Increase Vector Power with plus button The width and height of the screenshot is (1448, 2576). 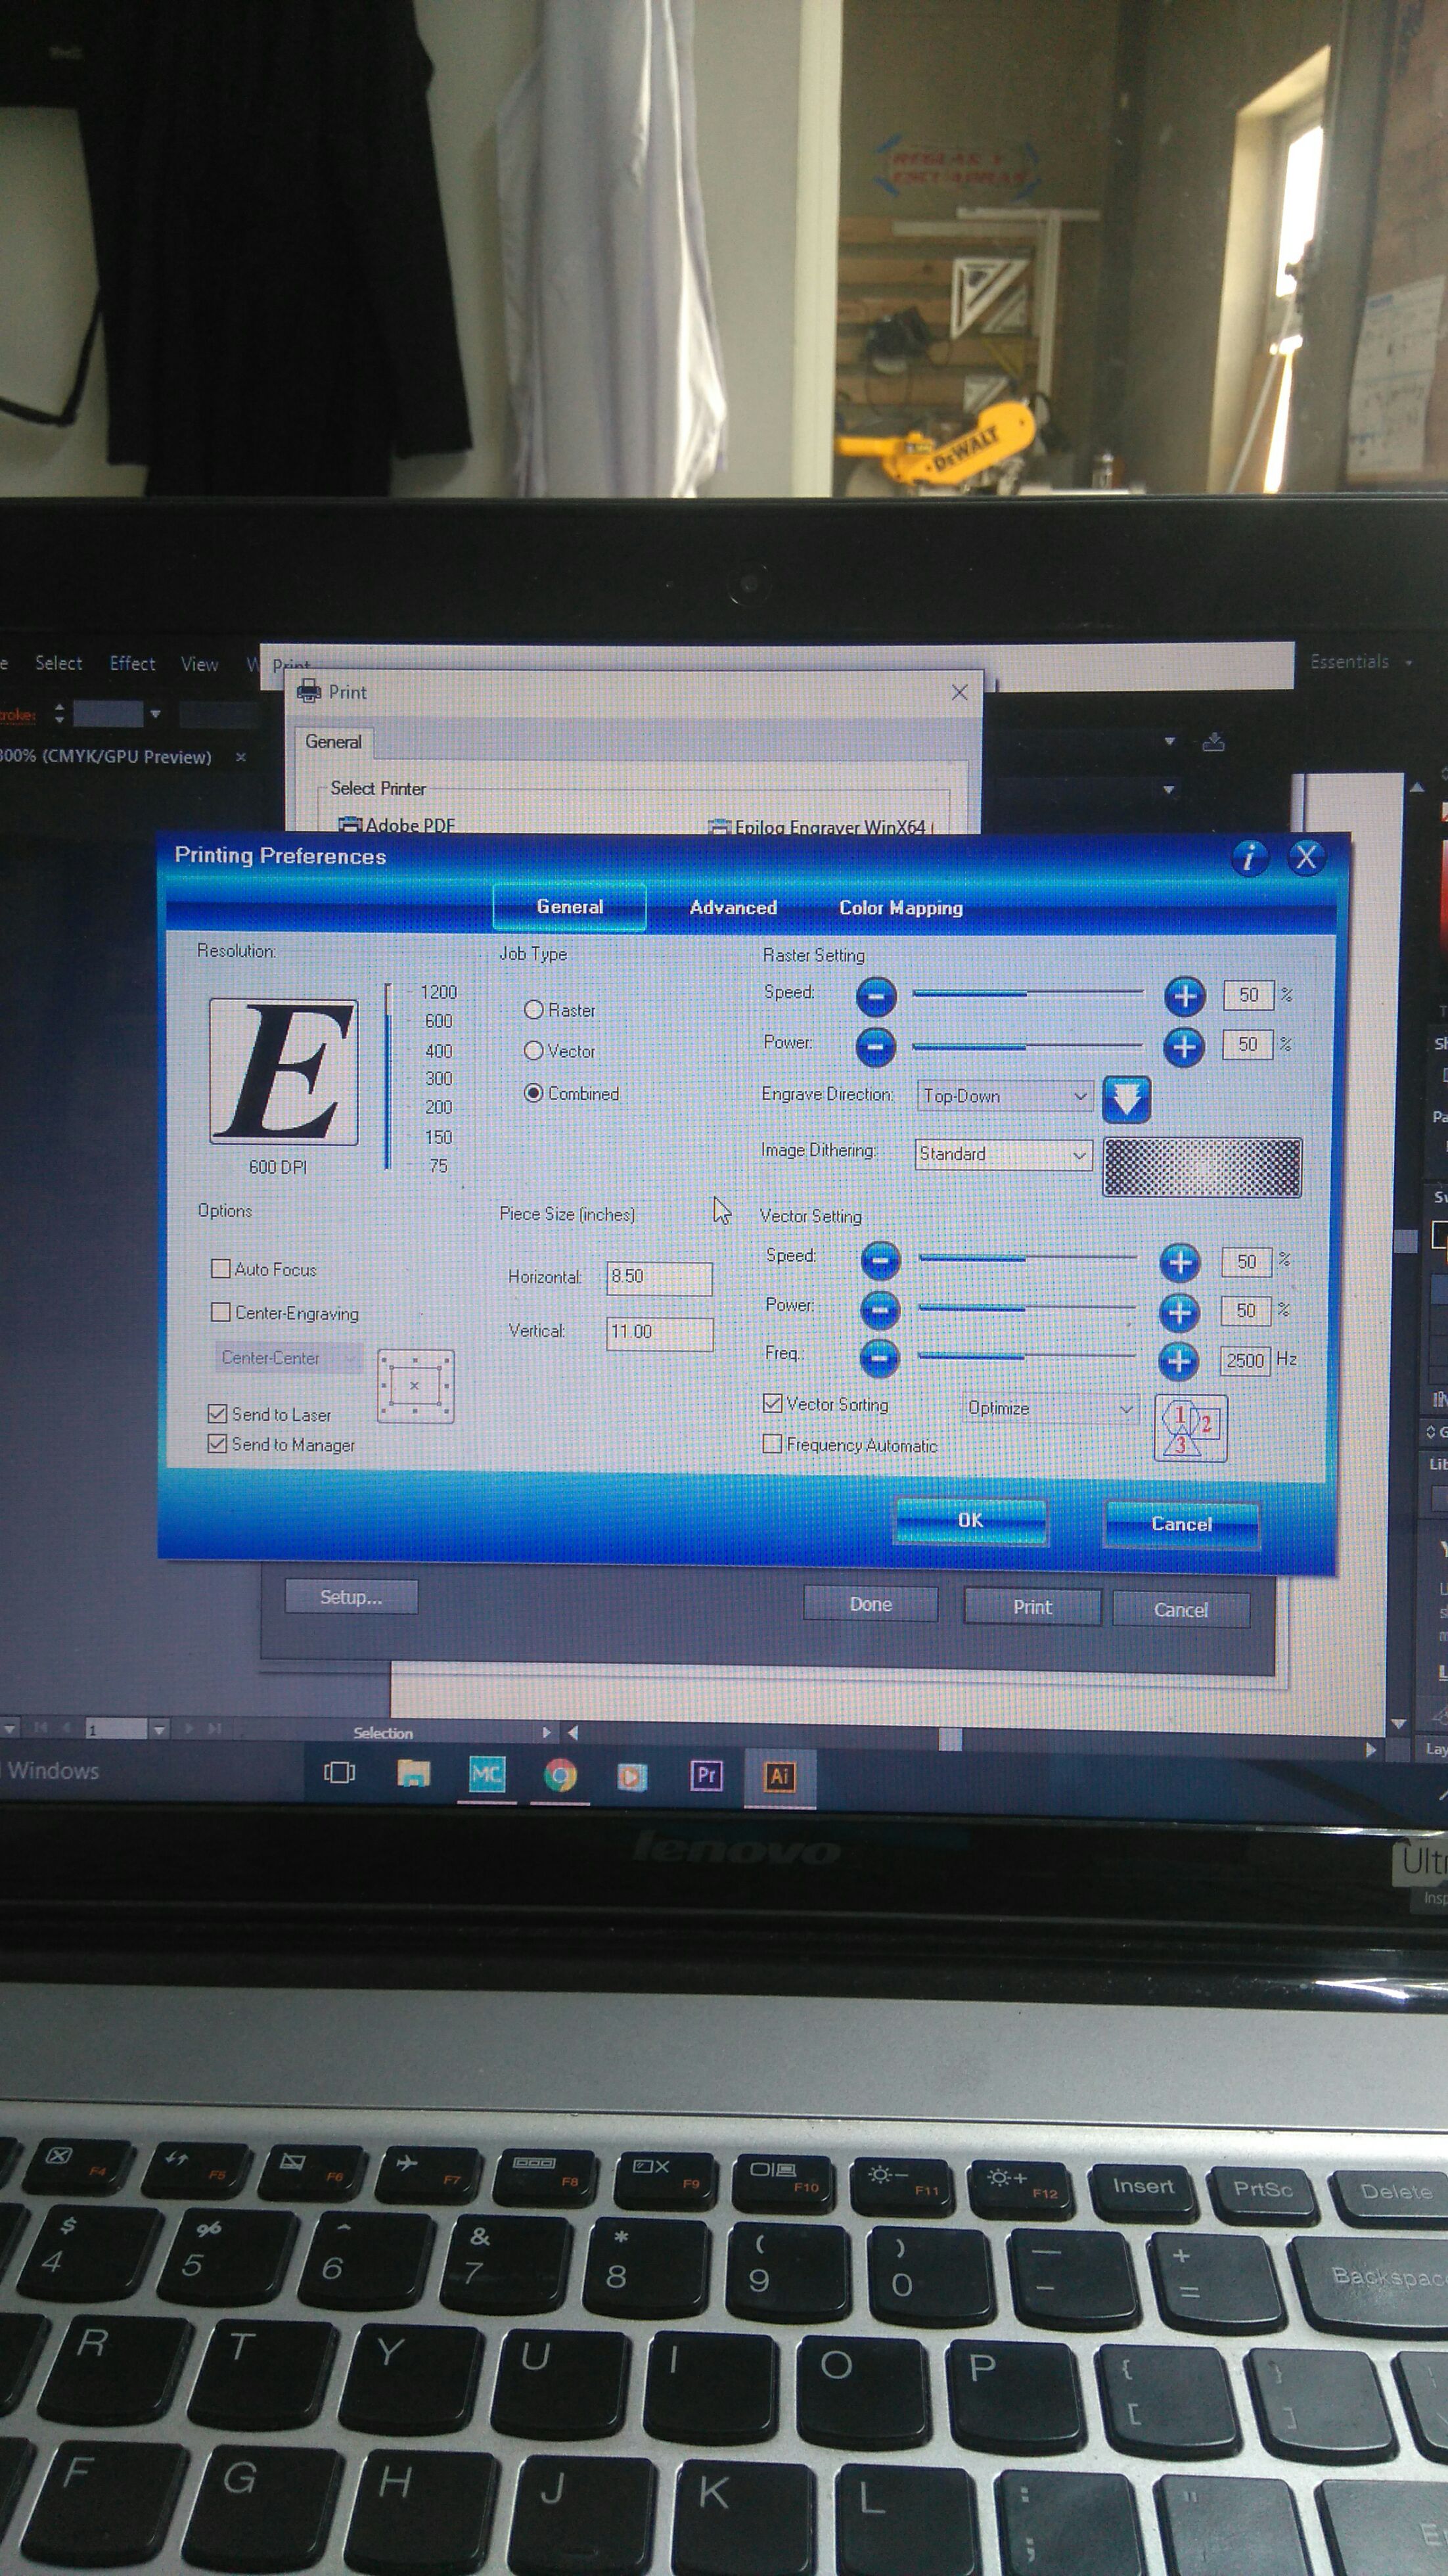[x=1179, y=1312]
